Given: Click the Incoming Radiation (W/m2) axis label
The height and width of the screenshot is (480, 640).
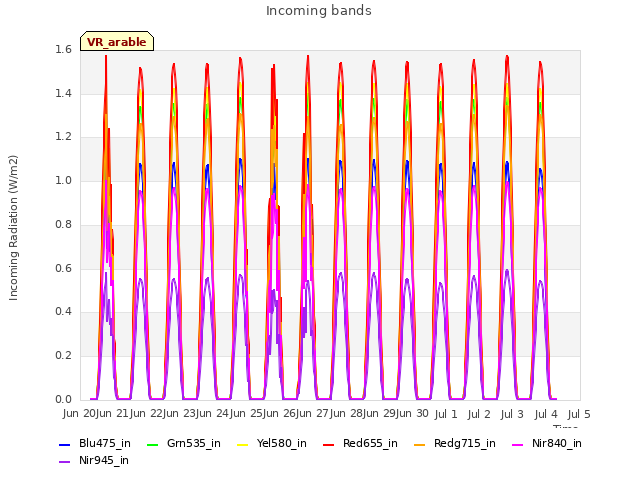Looking at the screenshot, I should tap(13, 228).
